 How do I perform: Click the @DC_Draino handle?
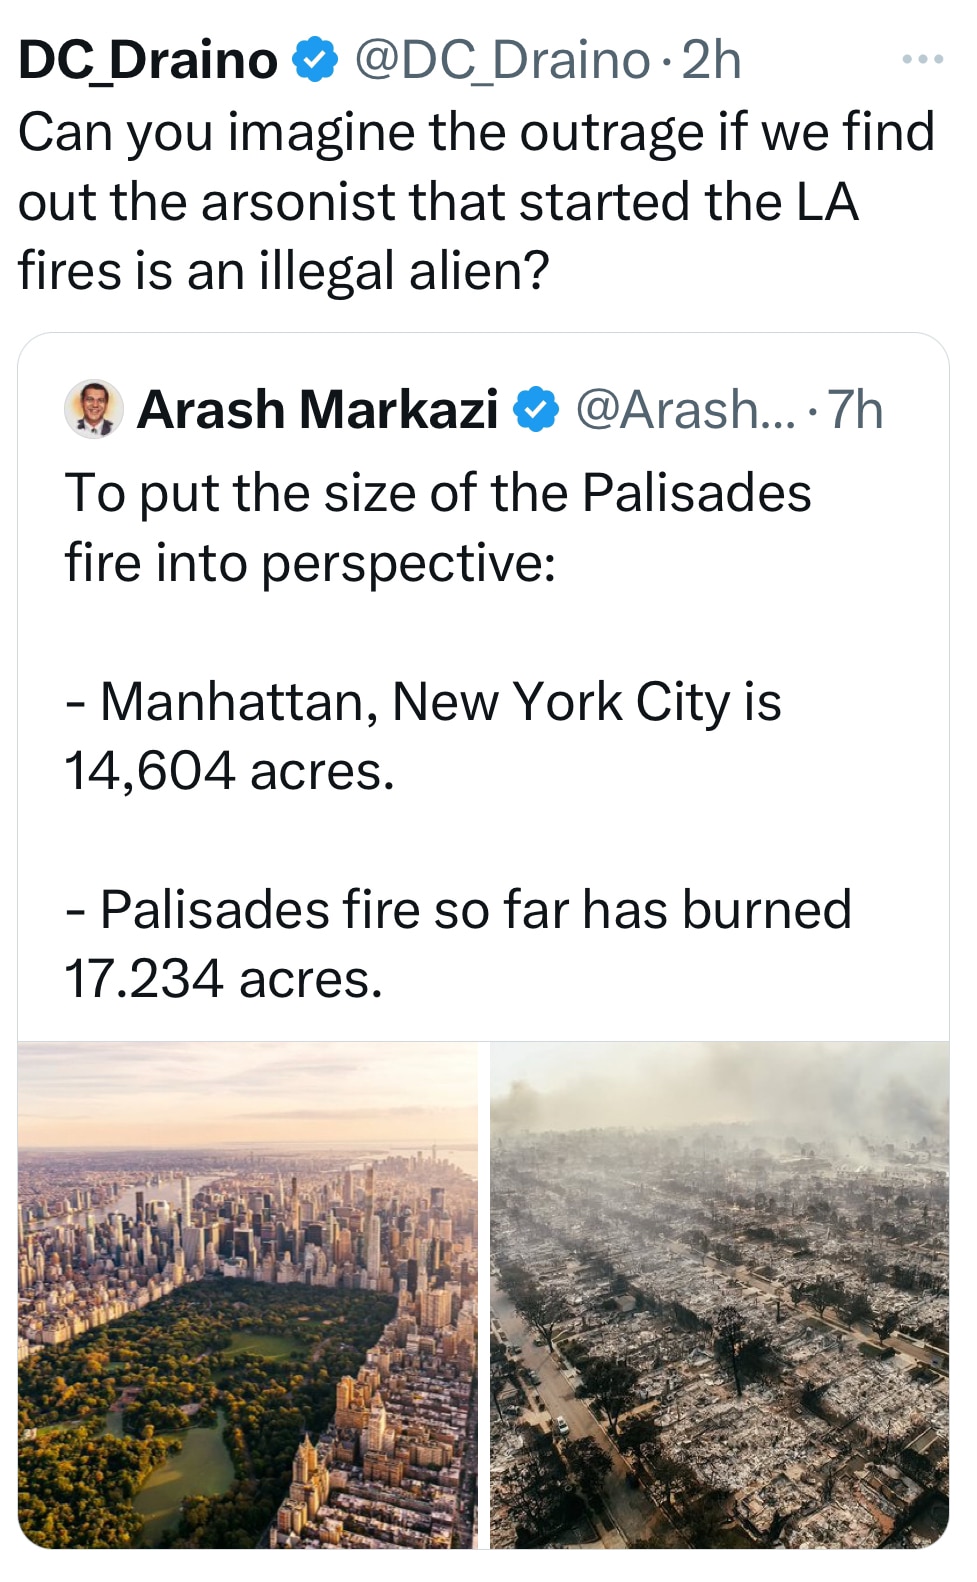[x=502, y=60]
